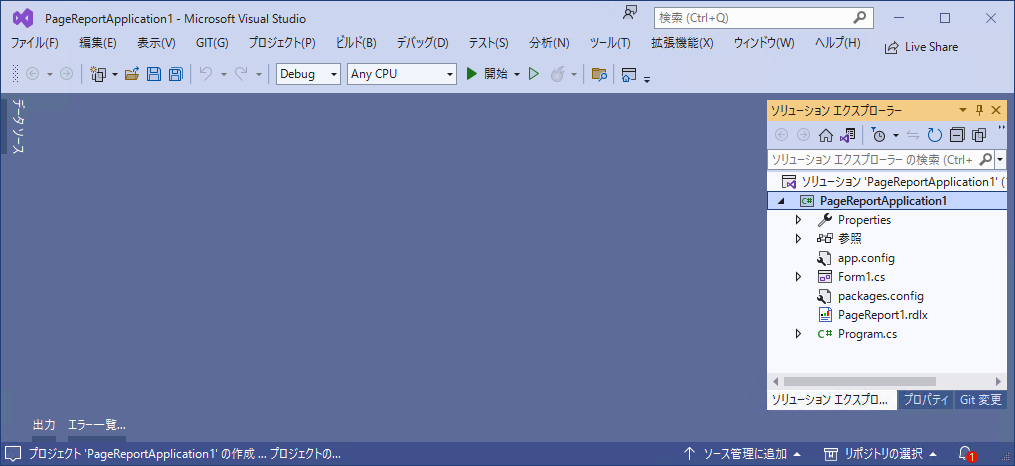Viewport: 1015px width, 466px height.
Task: Click the Find in Files folder icon
Action: (599, 74)
